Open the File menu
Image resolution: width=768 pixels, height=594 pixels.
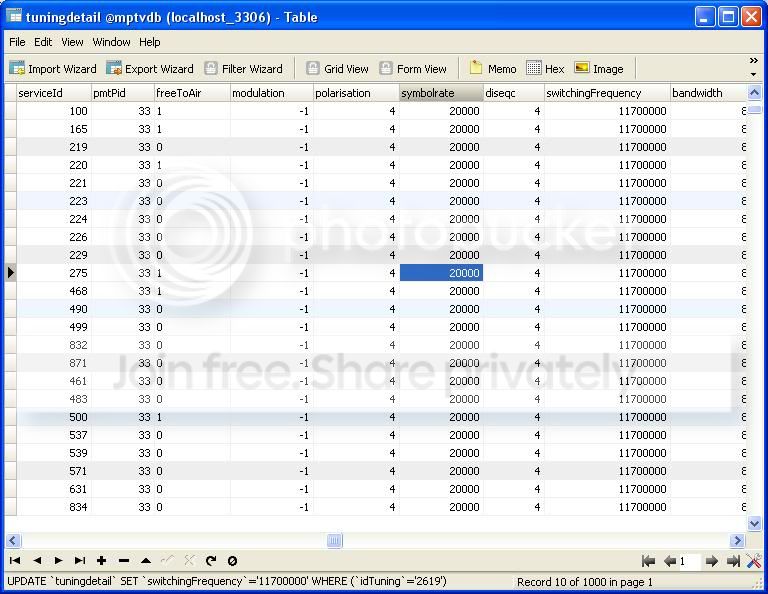coord(17,42)
